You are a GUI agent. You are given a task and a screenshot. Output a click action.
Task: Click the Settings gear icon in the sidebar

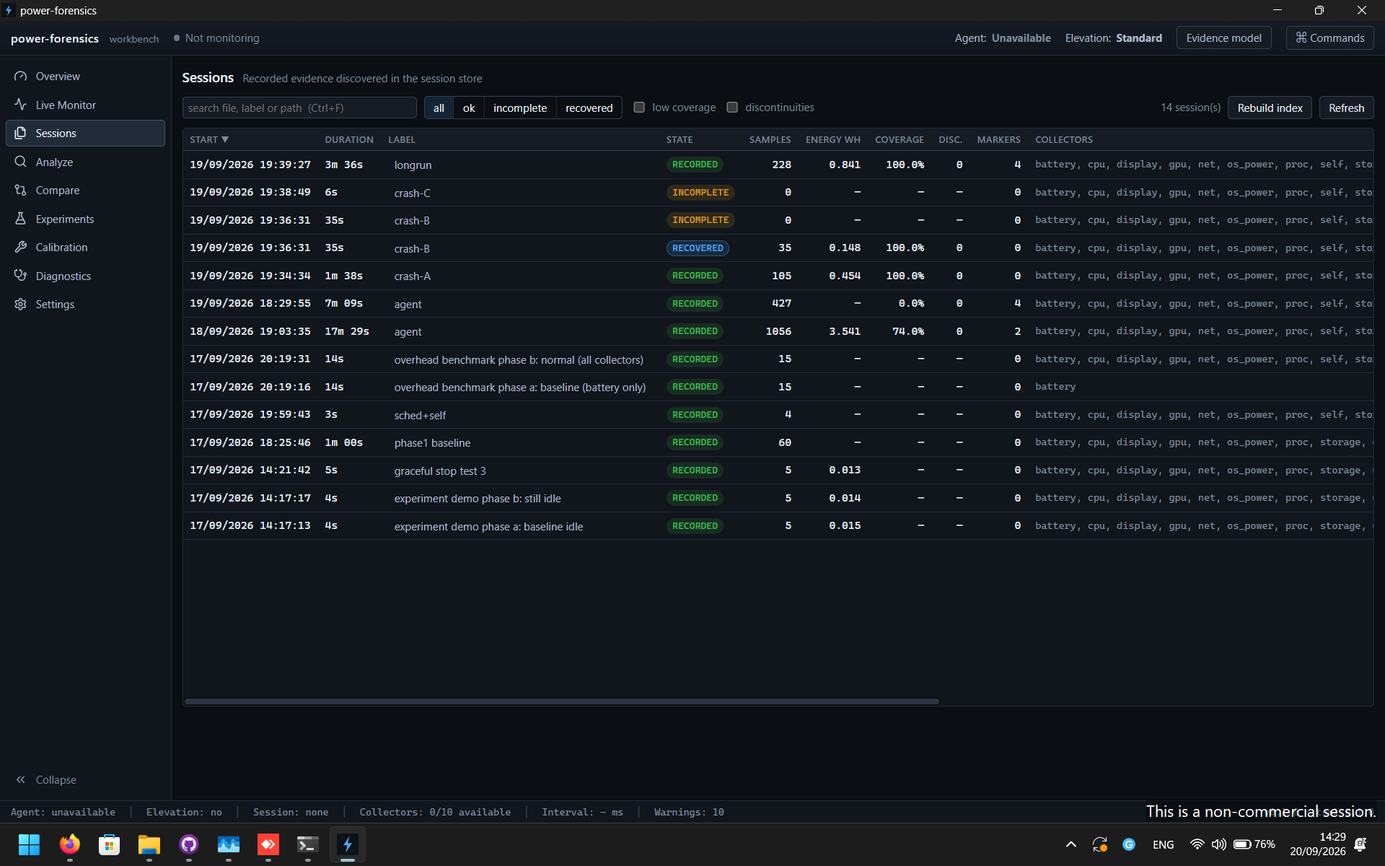tap(20, 304)
